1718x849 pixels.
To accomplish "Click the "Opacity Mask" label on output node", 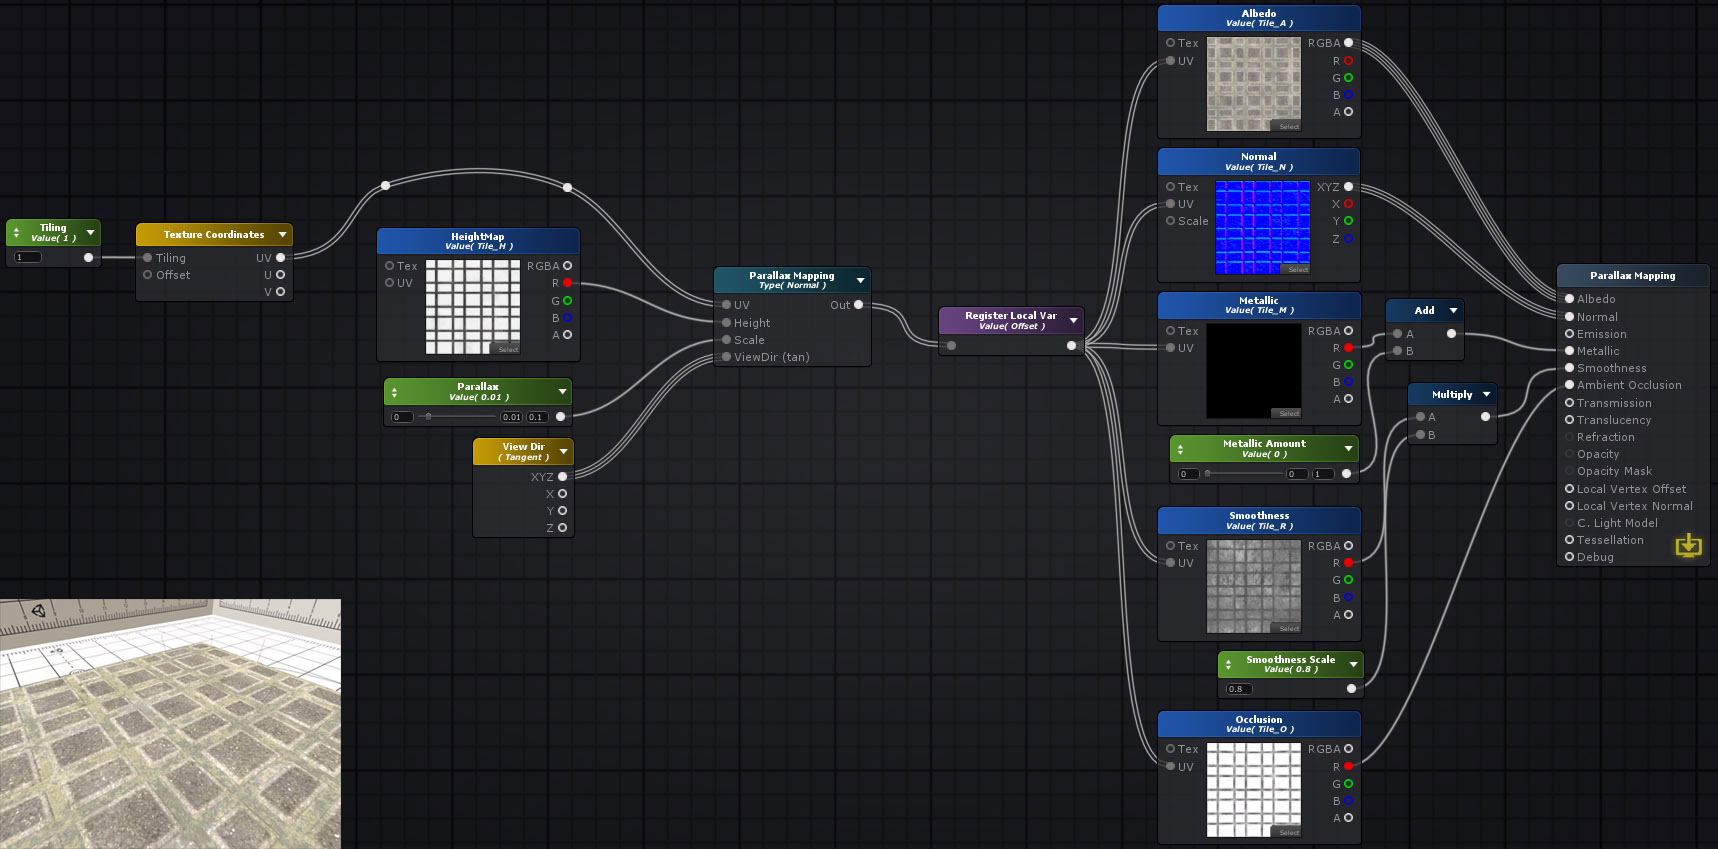I will [x=1614, y=471].
